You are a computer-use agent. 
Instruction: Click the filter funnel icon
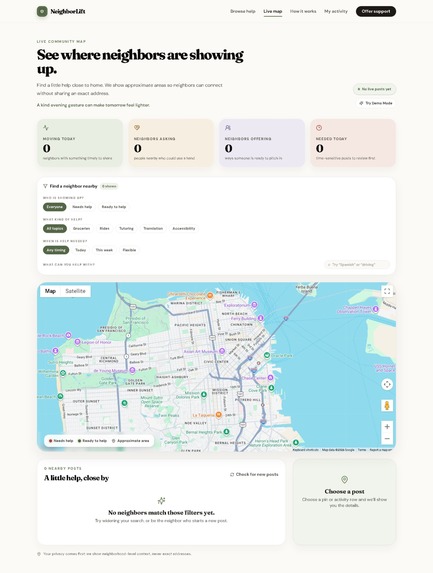point(45,186)
